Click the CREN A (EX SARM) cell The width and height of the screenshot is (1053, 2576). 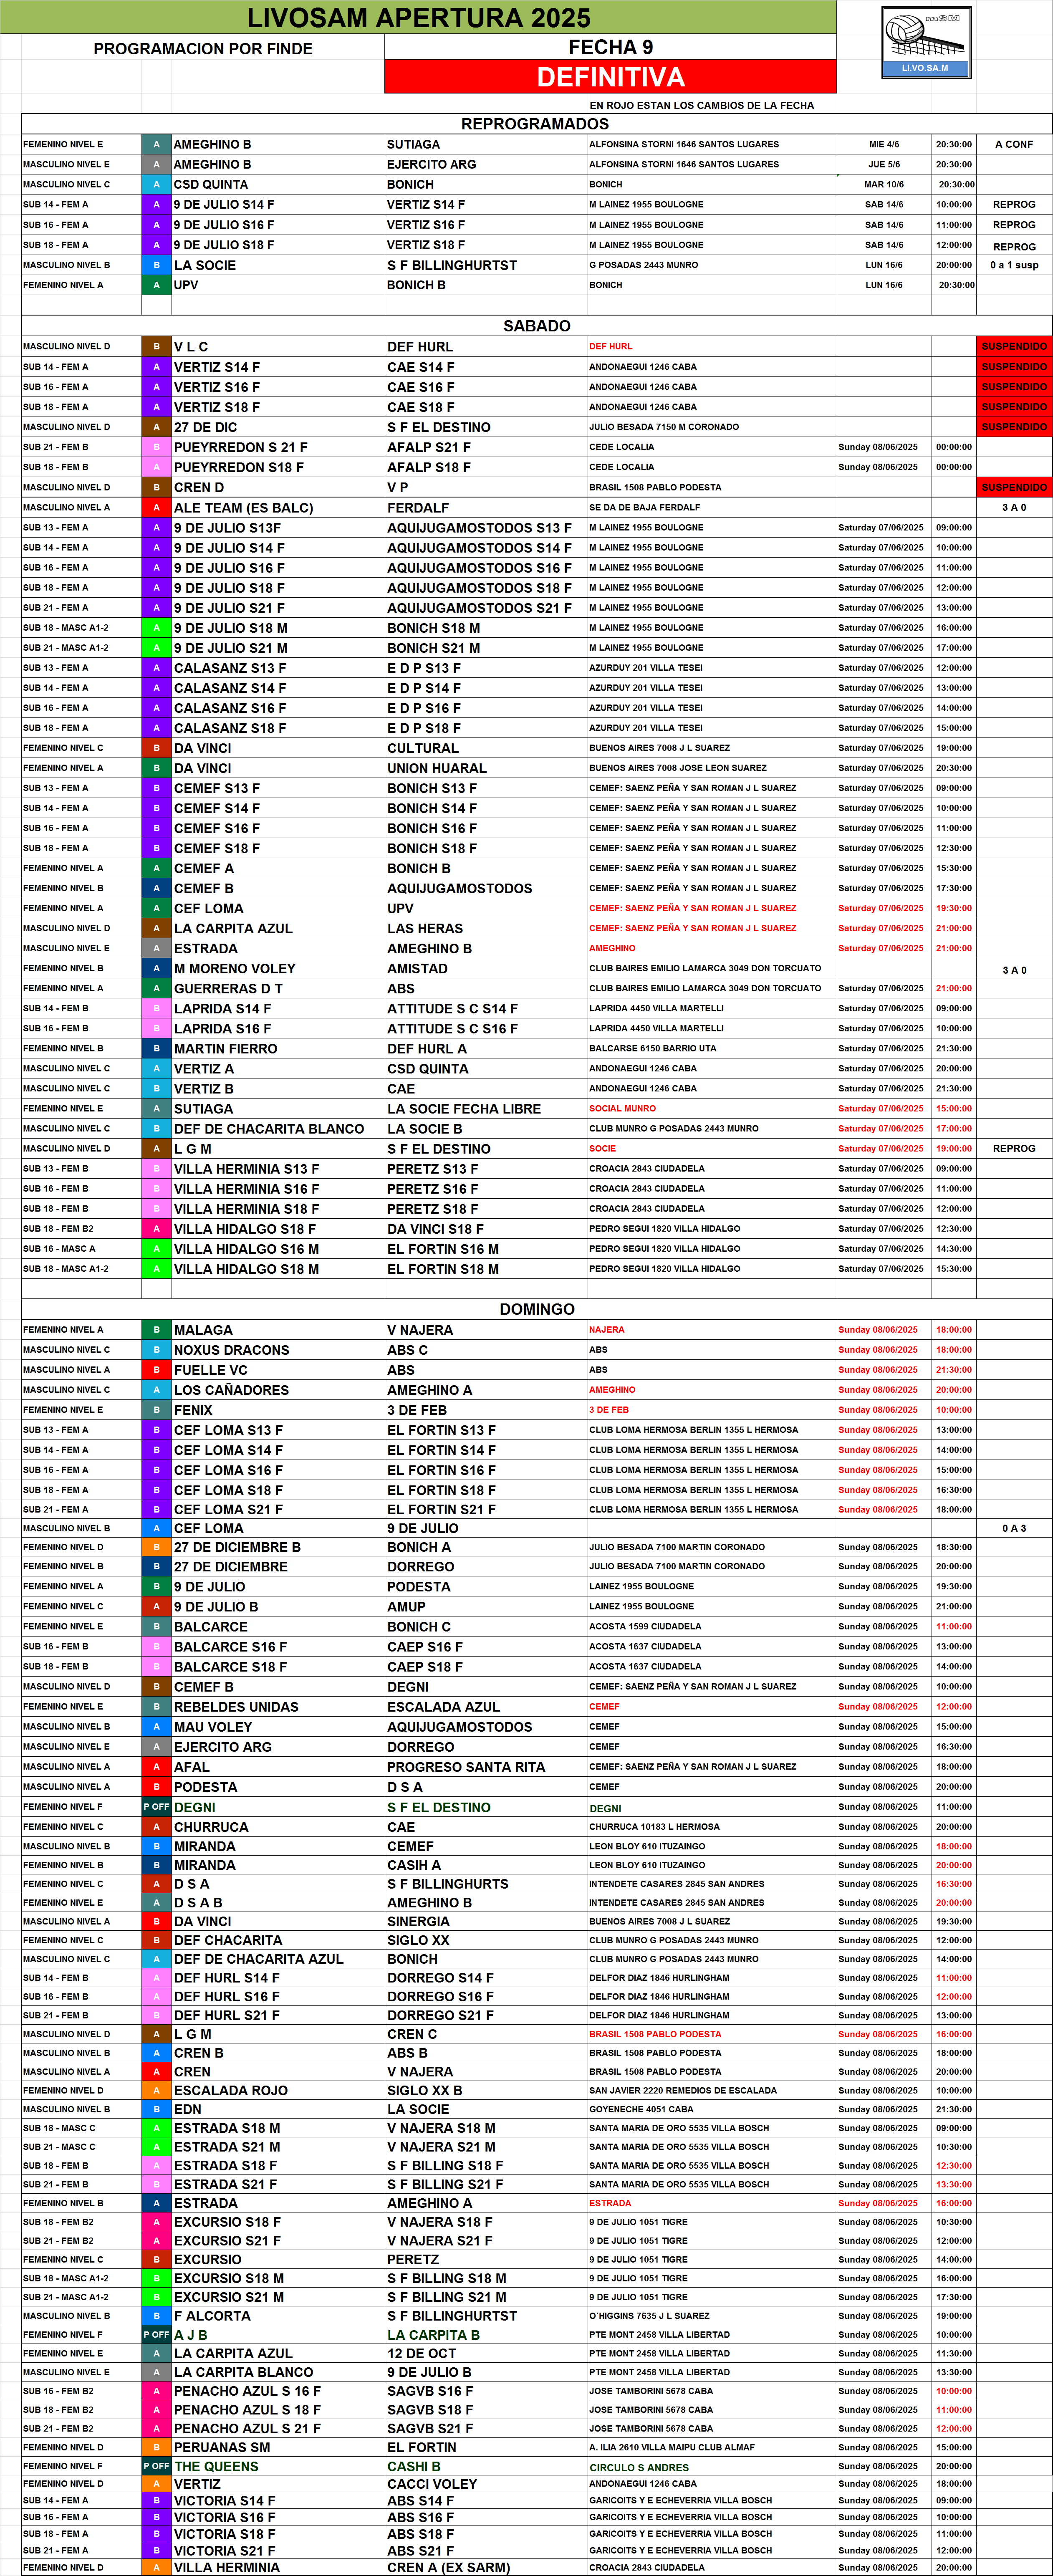point(486,2567)
